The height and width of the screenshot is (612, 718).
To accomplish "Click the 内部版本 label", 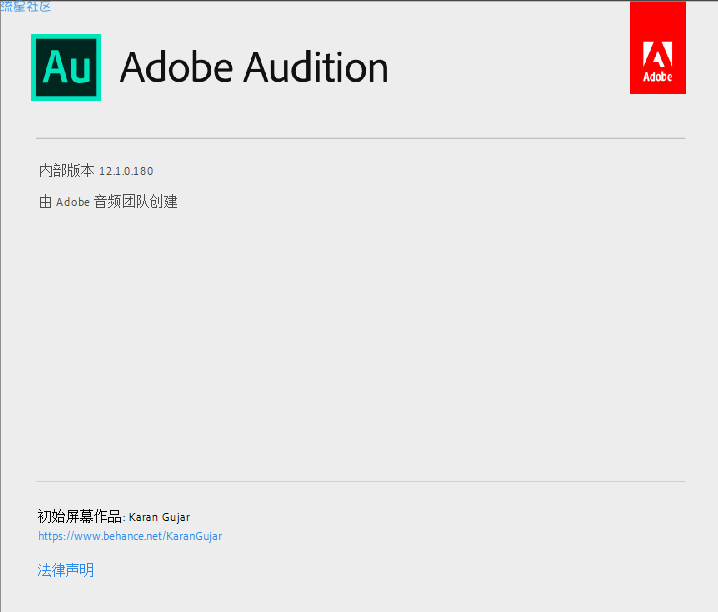I will (x=66, y=170).
